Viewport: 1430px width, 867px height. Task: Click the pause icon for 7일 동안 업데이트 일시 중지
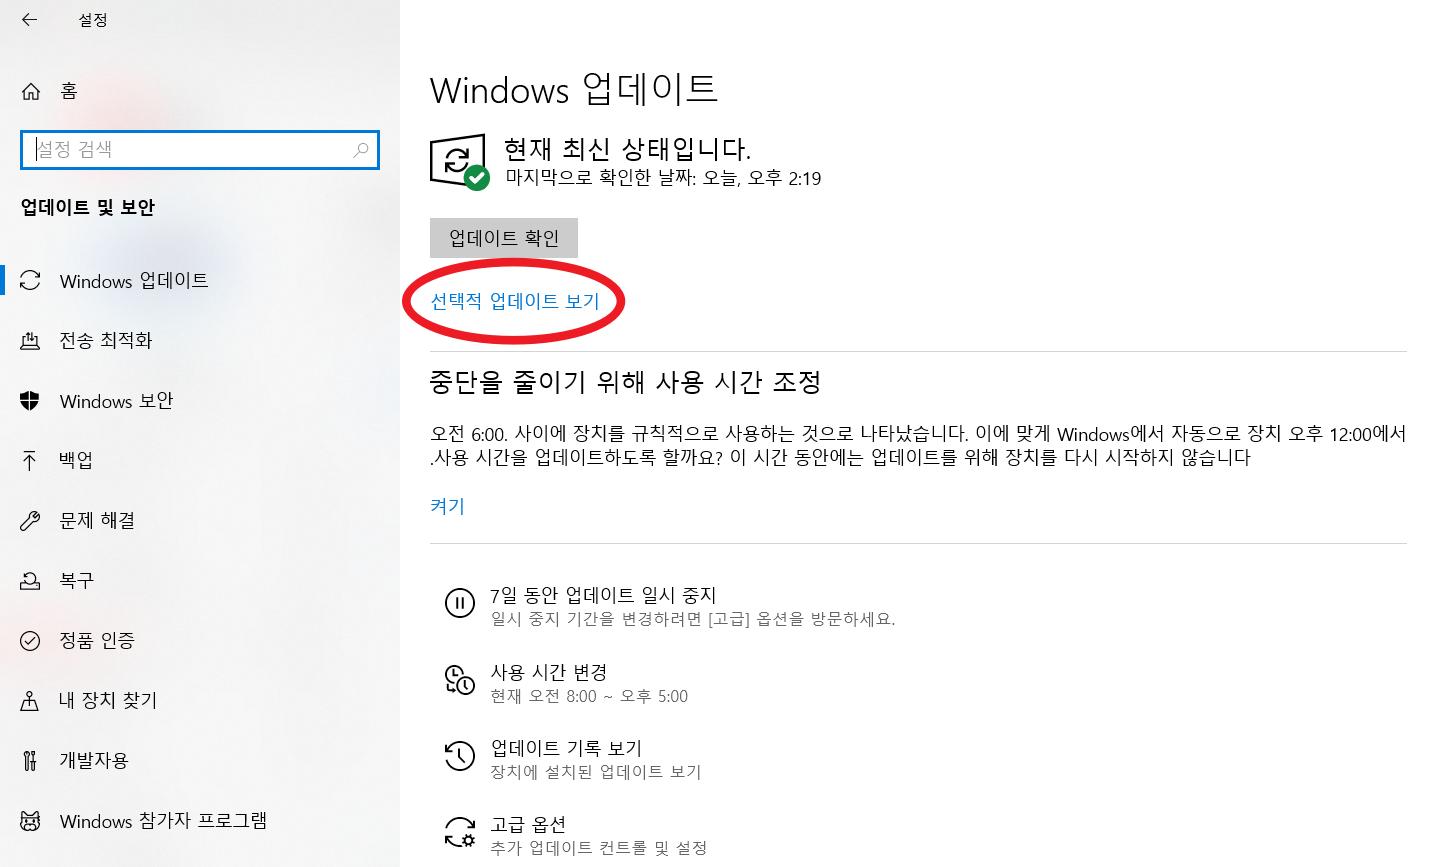pyautogui.click(x=459, y=603)
